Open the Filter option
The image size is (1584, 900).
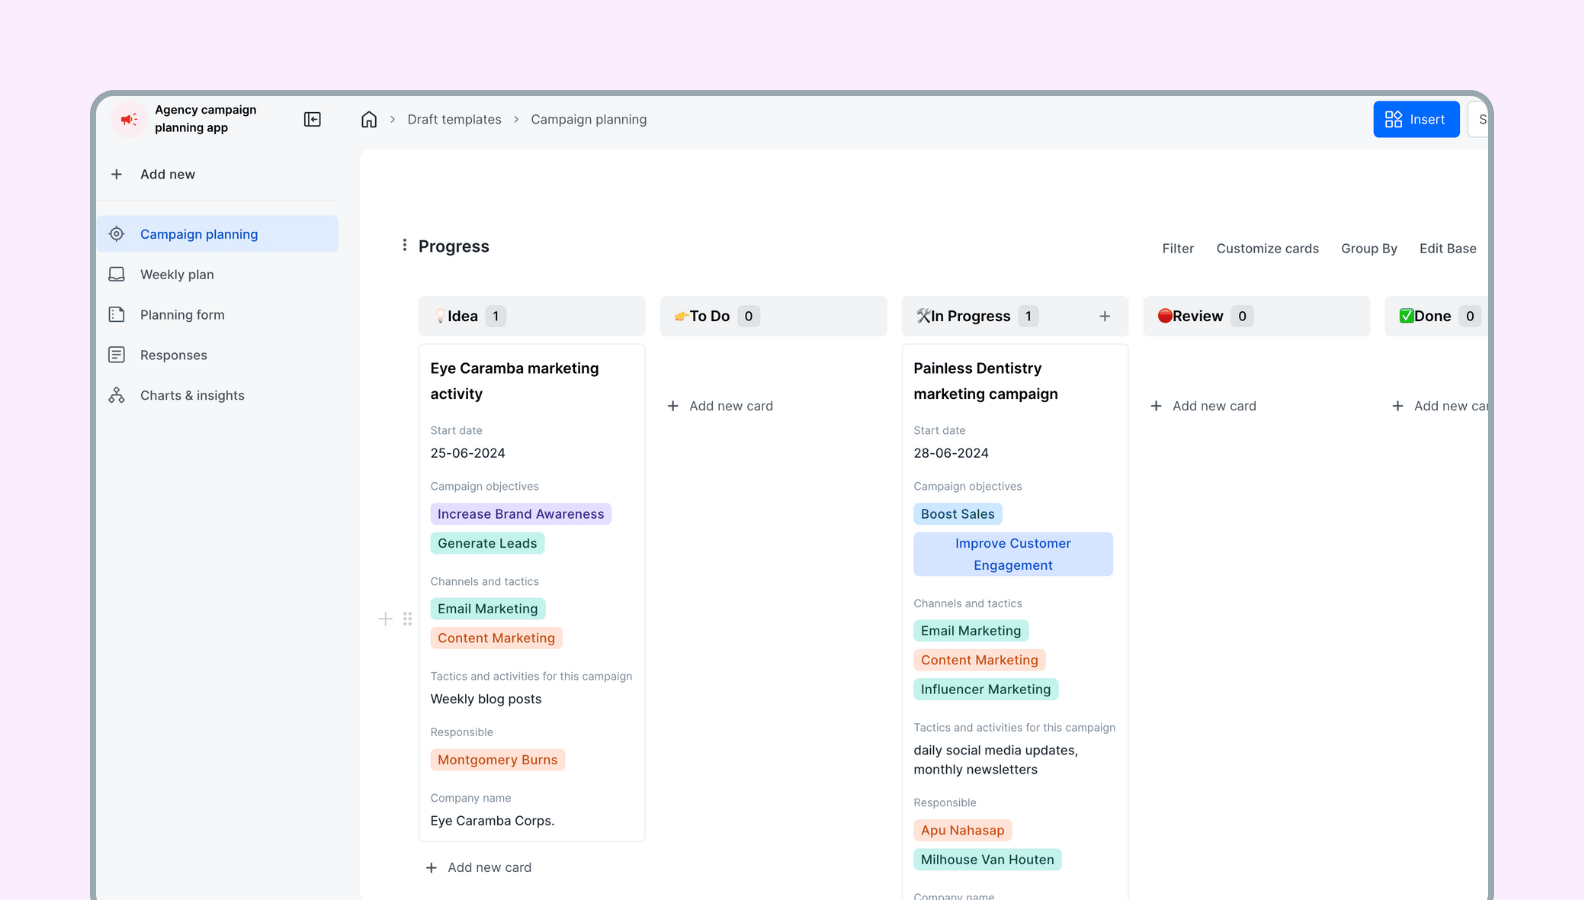1178,248
